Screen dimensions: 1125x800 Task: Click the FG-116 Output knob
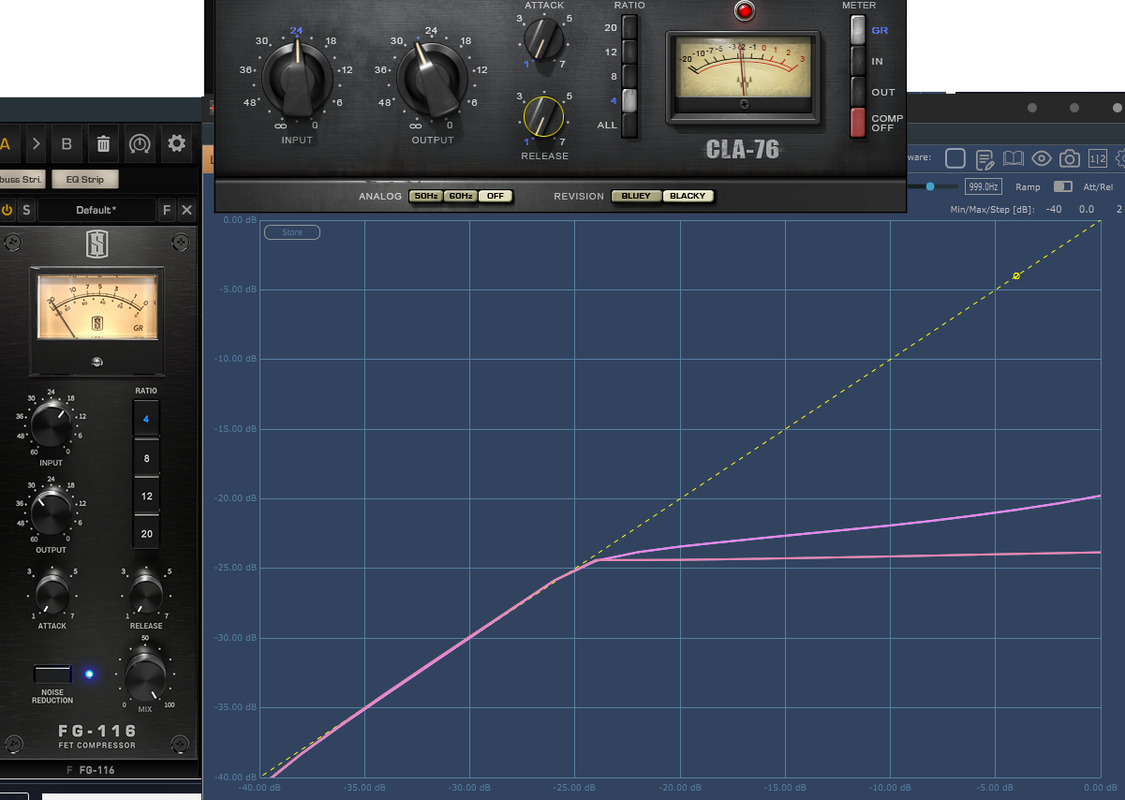coord(51,512)
